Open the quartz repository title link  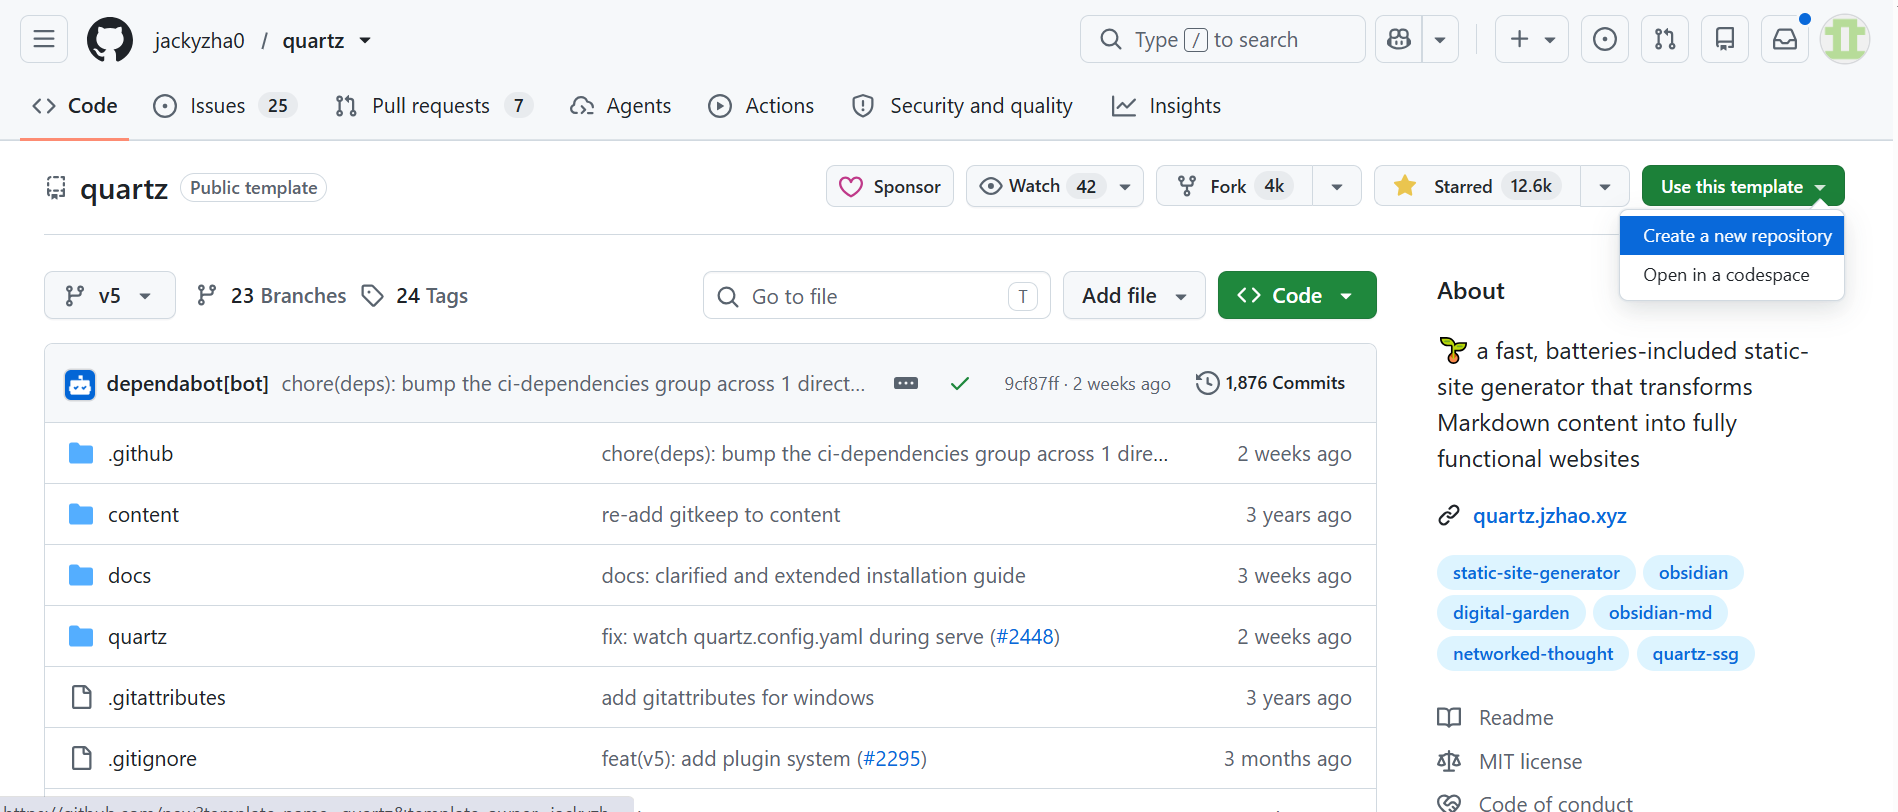(x=124, y=188)
